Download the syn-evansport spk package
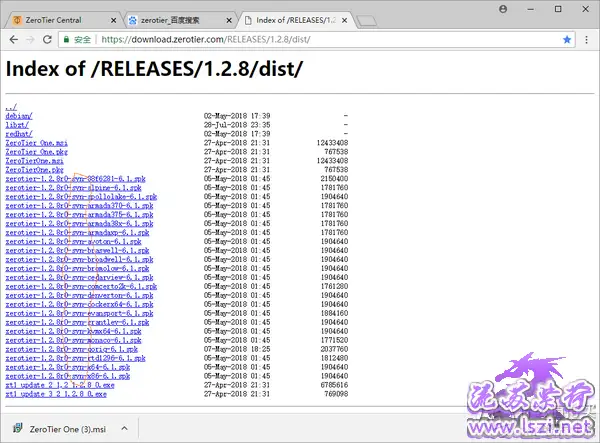The height and width of the screenshot is (443, 600). tap(79, 313)
